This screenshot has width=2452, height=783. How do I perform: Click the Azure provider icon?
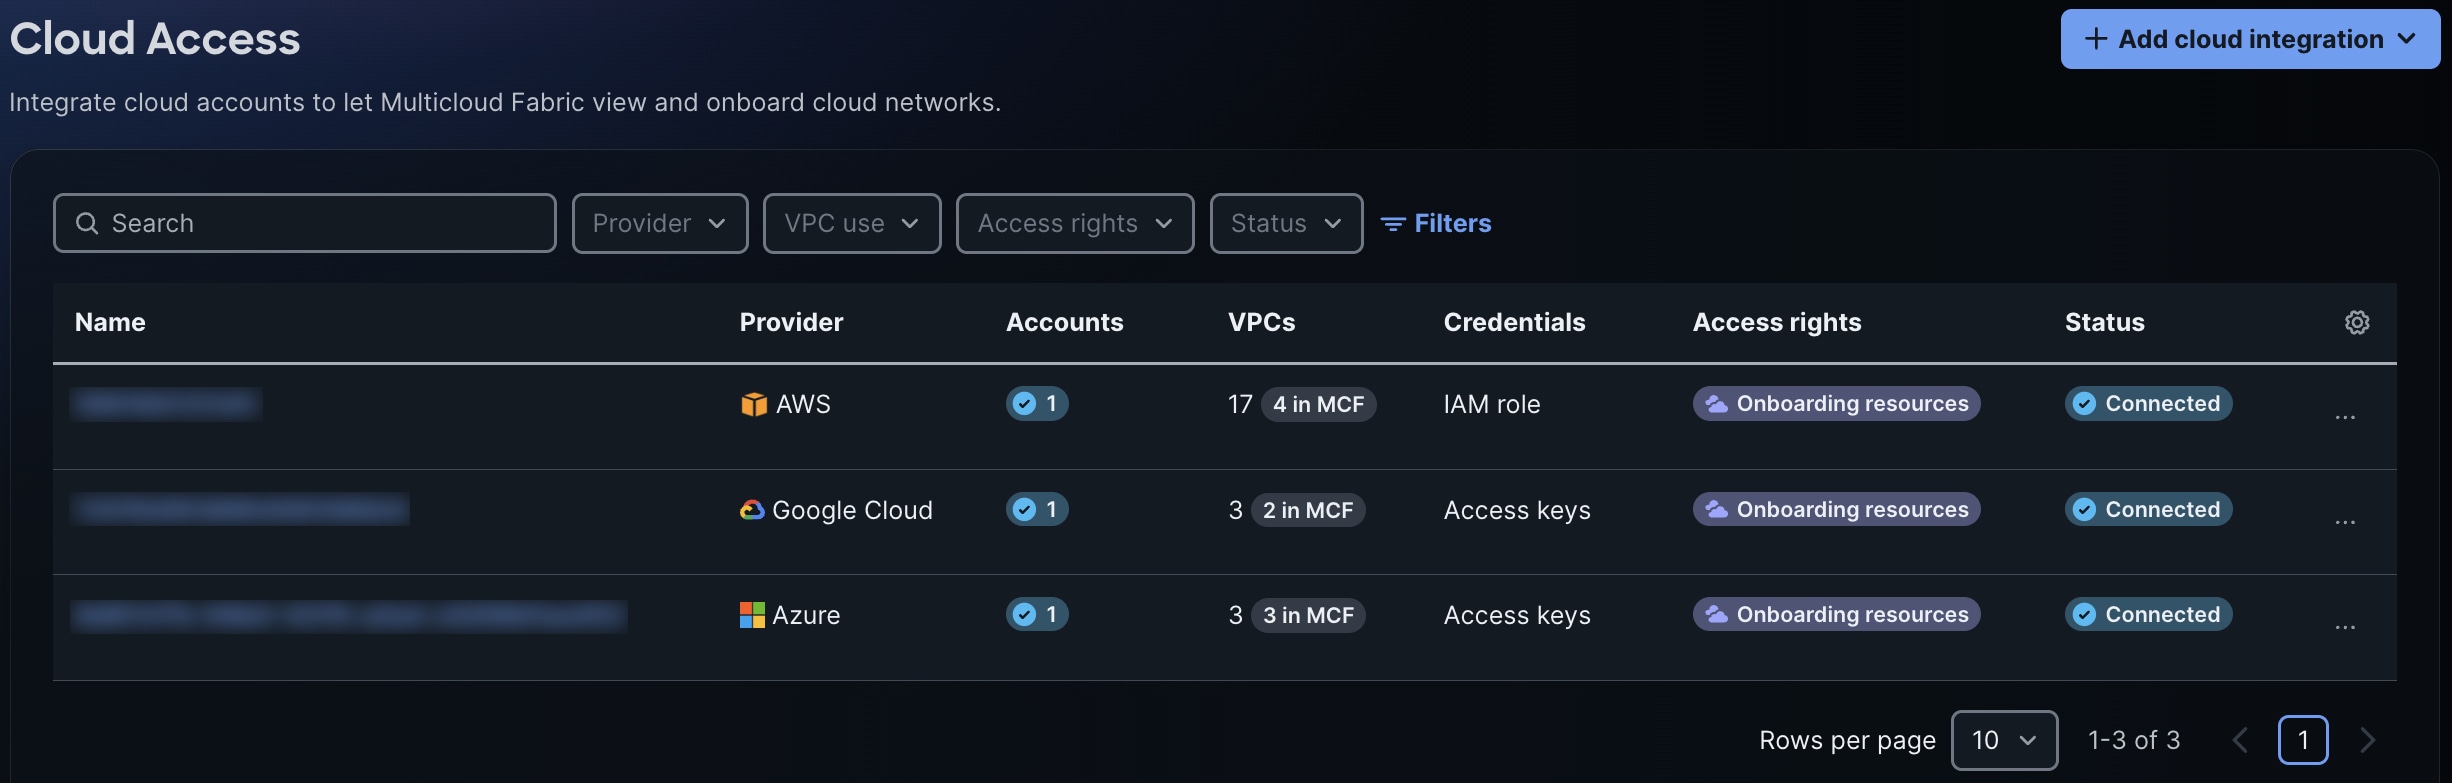752,615
